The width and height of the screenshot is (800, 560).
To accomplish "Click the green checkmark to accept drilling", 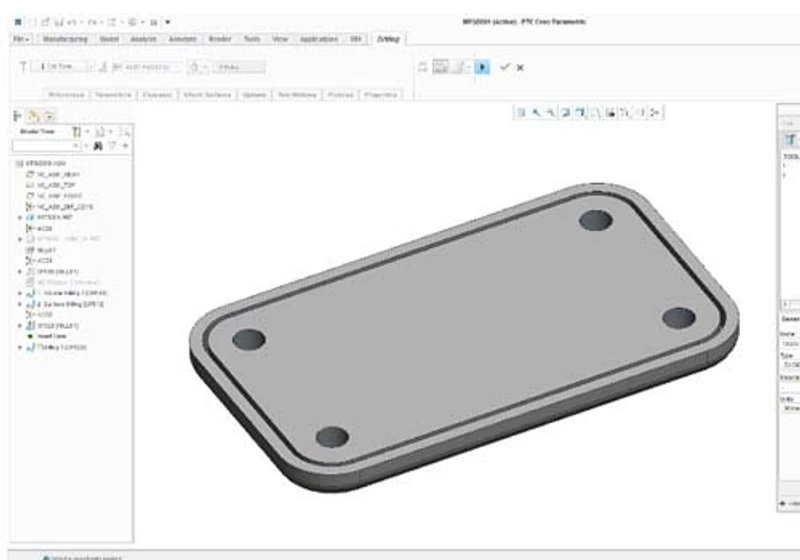I will click(x=505, y=67).
